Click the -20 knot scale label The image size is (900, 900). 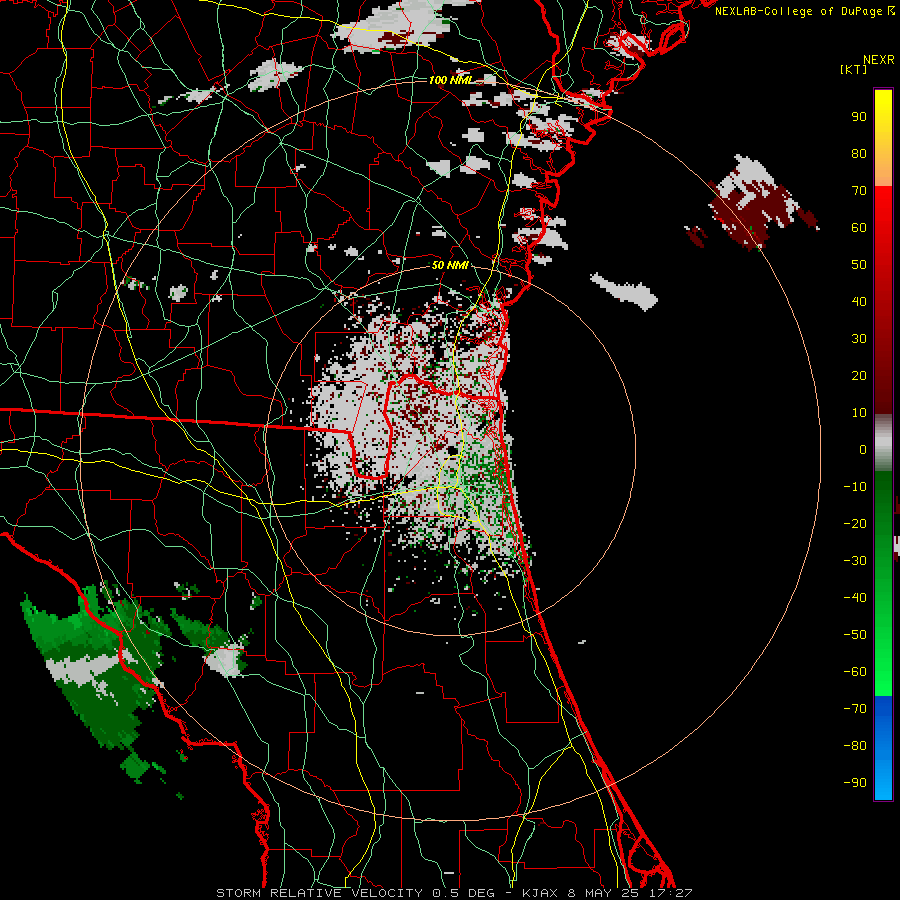(x=855, y=523)
